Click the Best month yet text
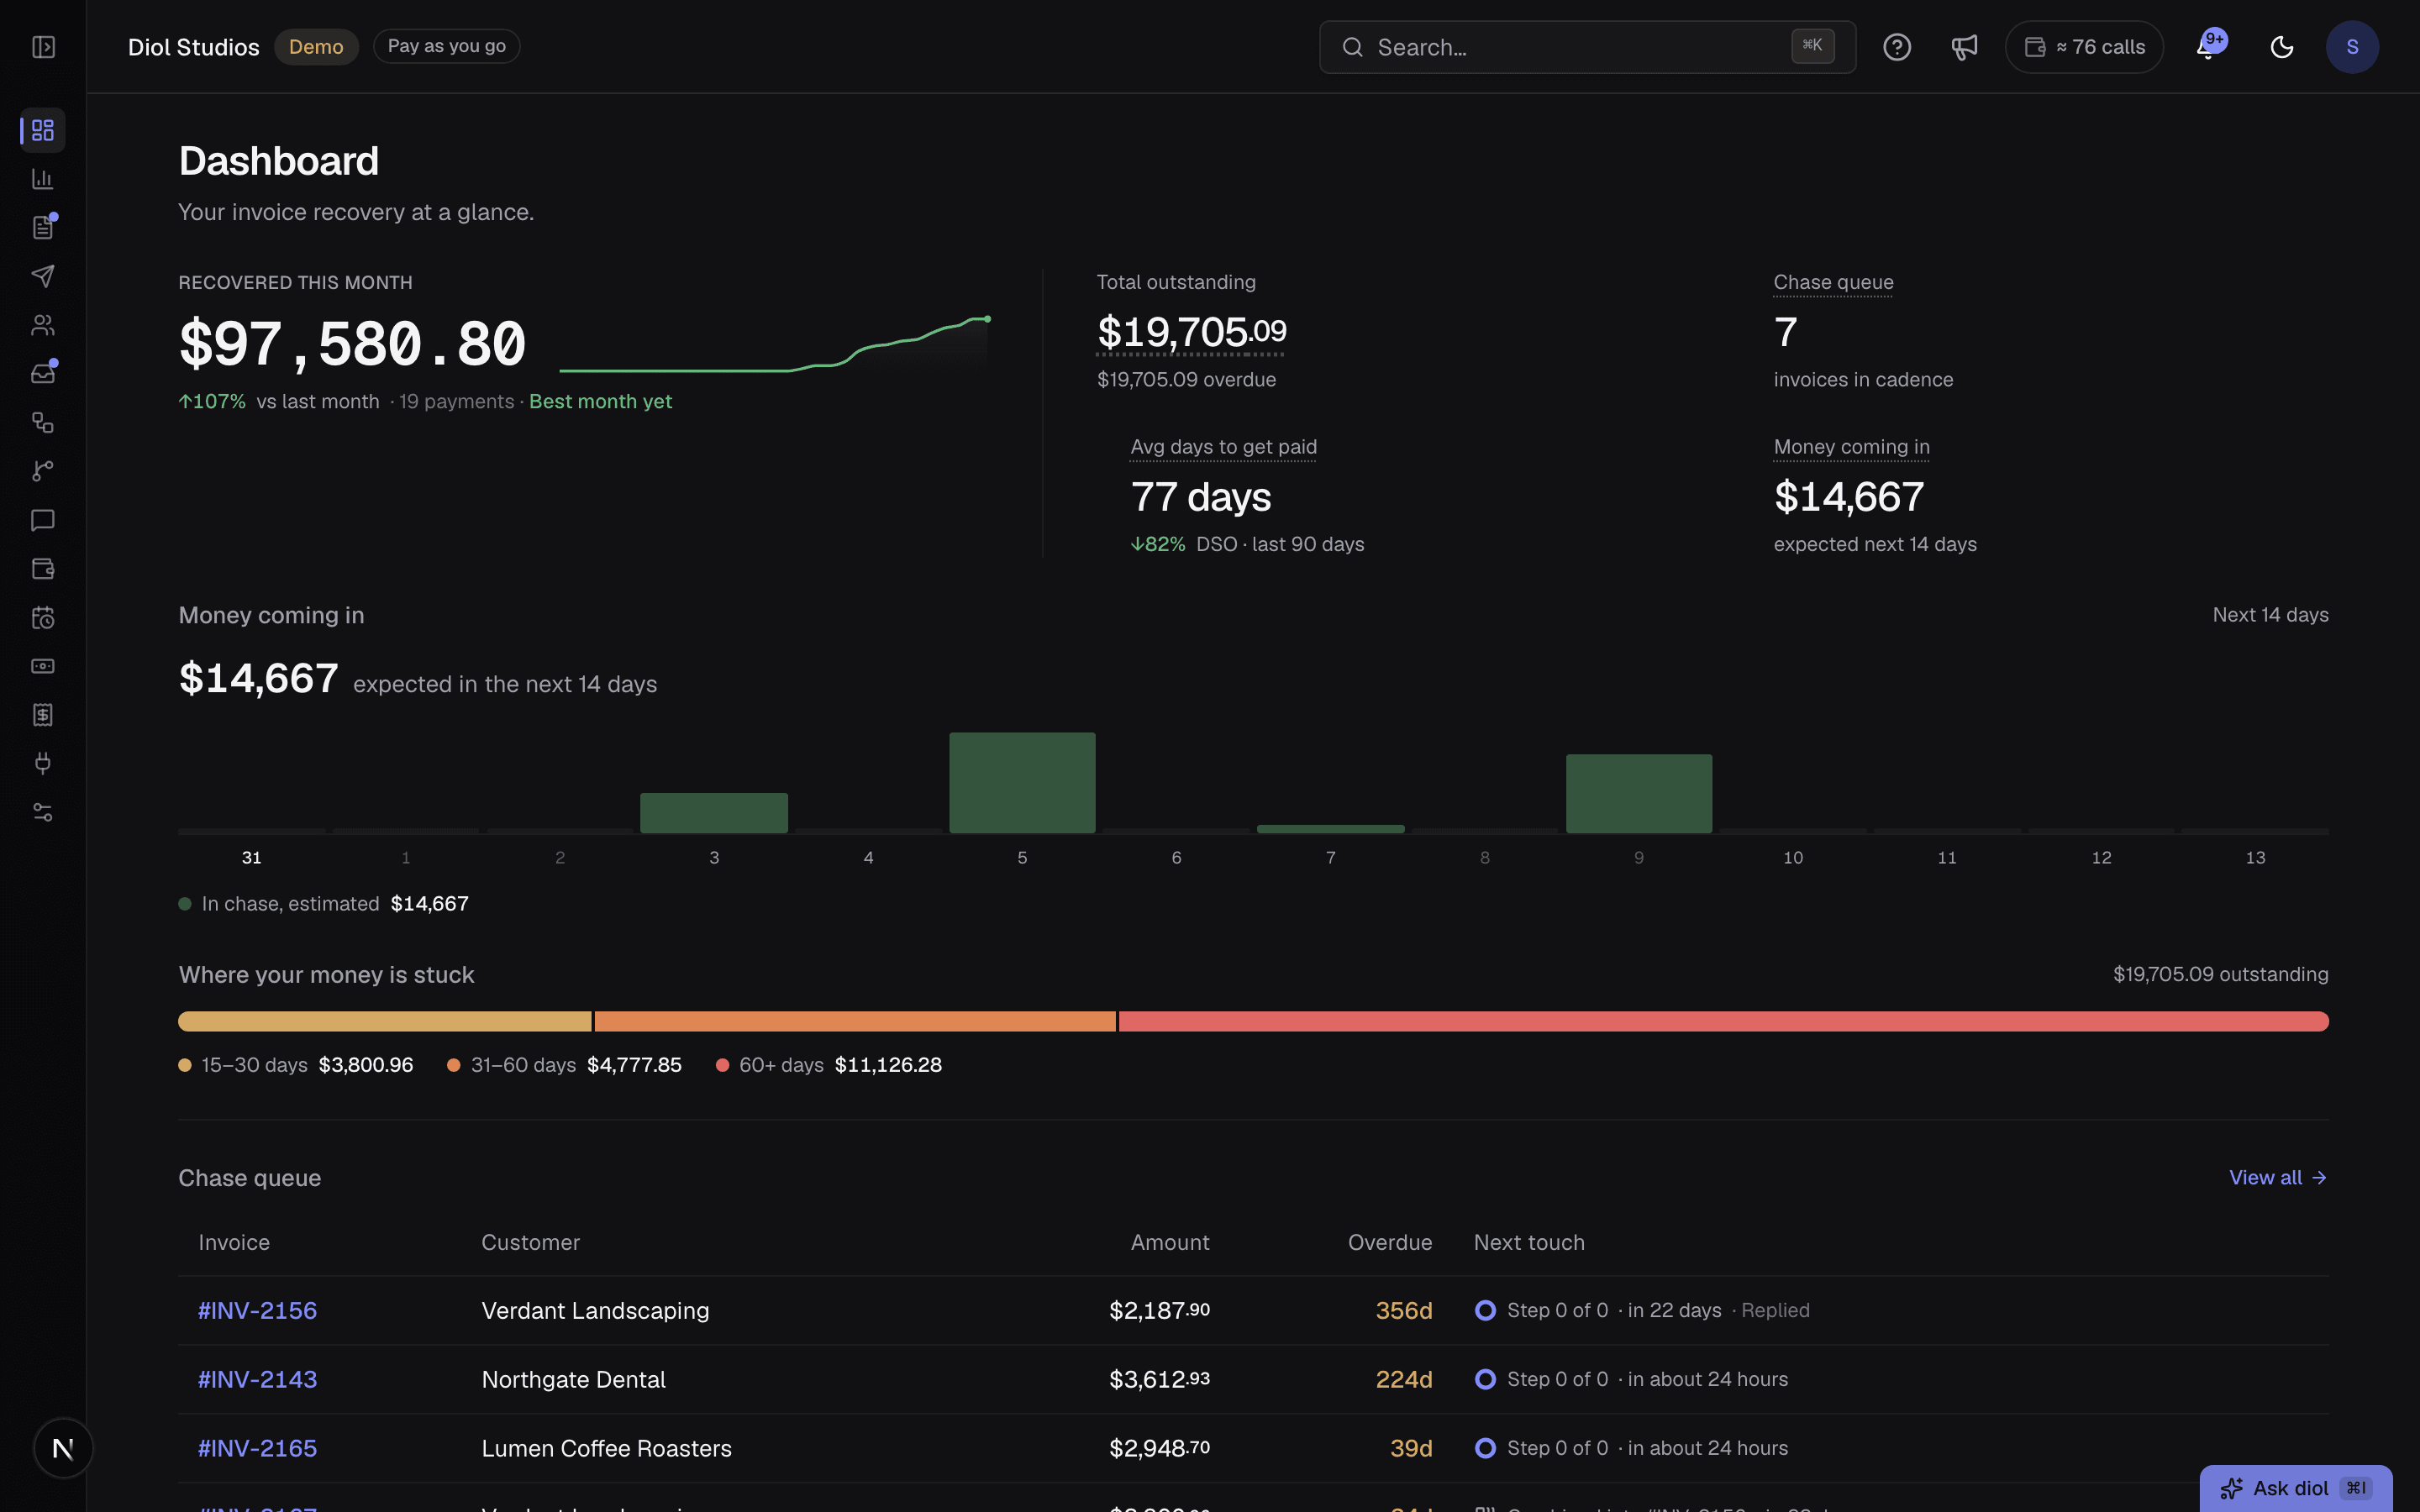Image resolution: width=2420 pixels, height=1512 pixels. point(600,401)
